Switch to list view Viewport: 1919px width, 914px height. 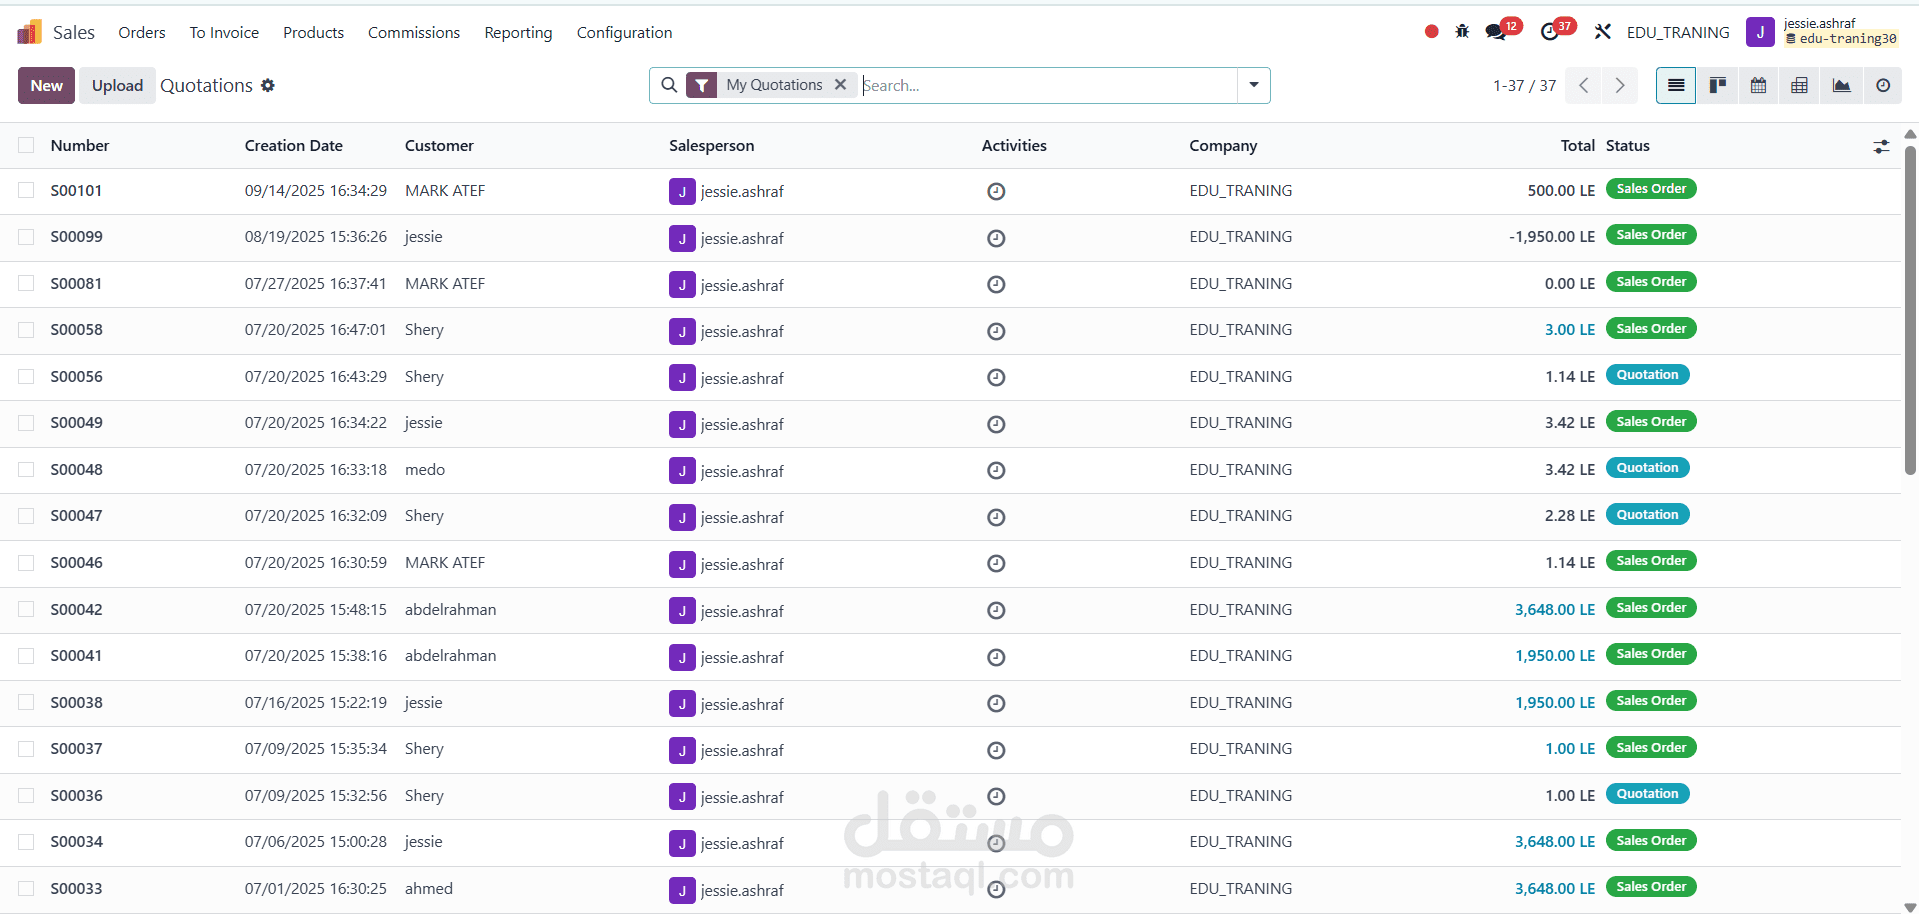(x=1676, y=85)
